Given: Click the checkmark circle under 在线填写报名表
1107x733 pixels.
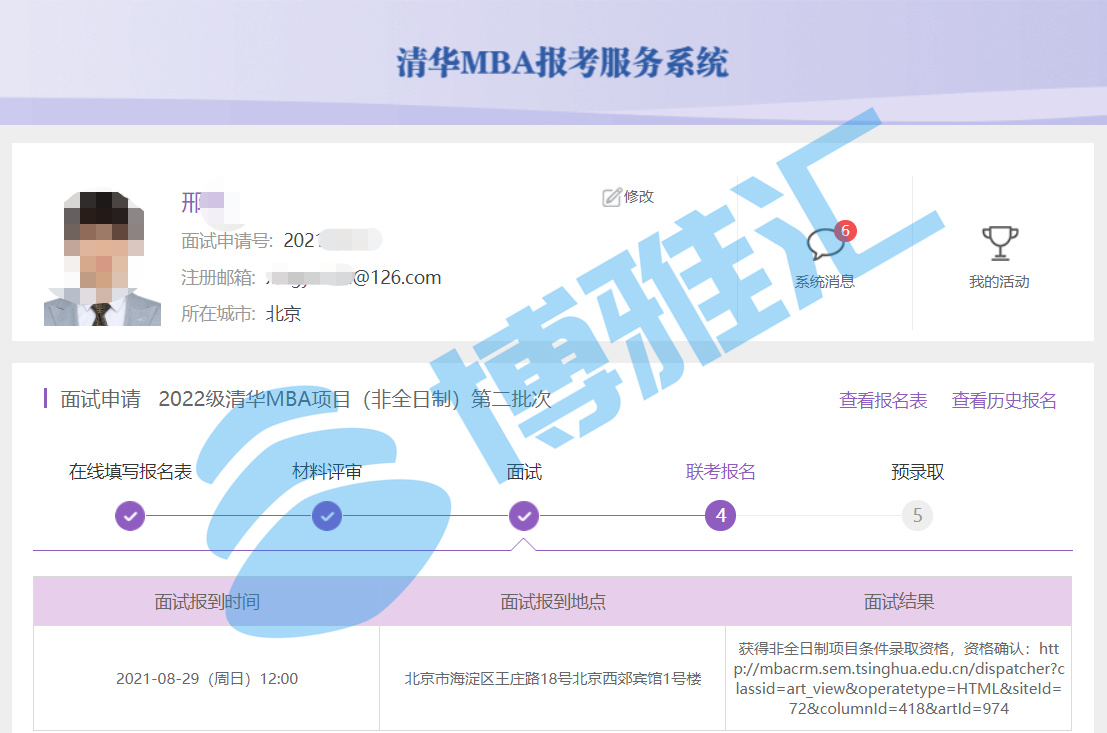Looking at the screenshot, I should point(130,516).
